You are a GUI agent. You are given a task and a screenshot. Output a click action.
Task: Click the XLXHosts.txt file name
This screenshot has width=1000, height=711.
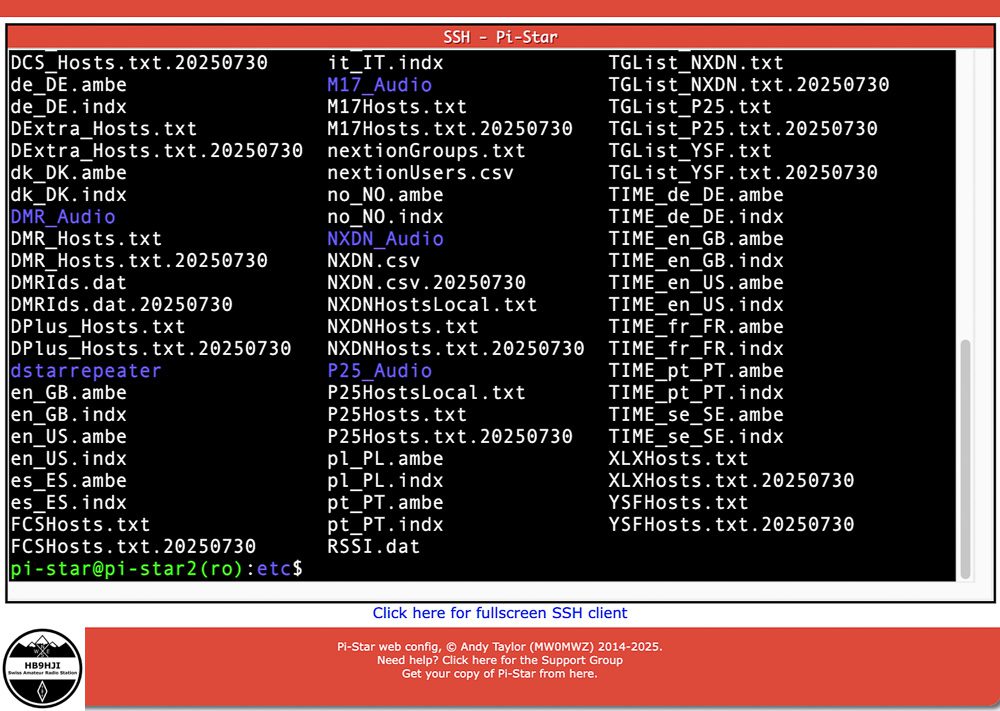tap(678, 458)
